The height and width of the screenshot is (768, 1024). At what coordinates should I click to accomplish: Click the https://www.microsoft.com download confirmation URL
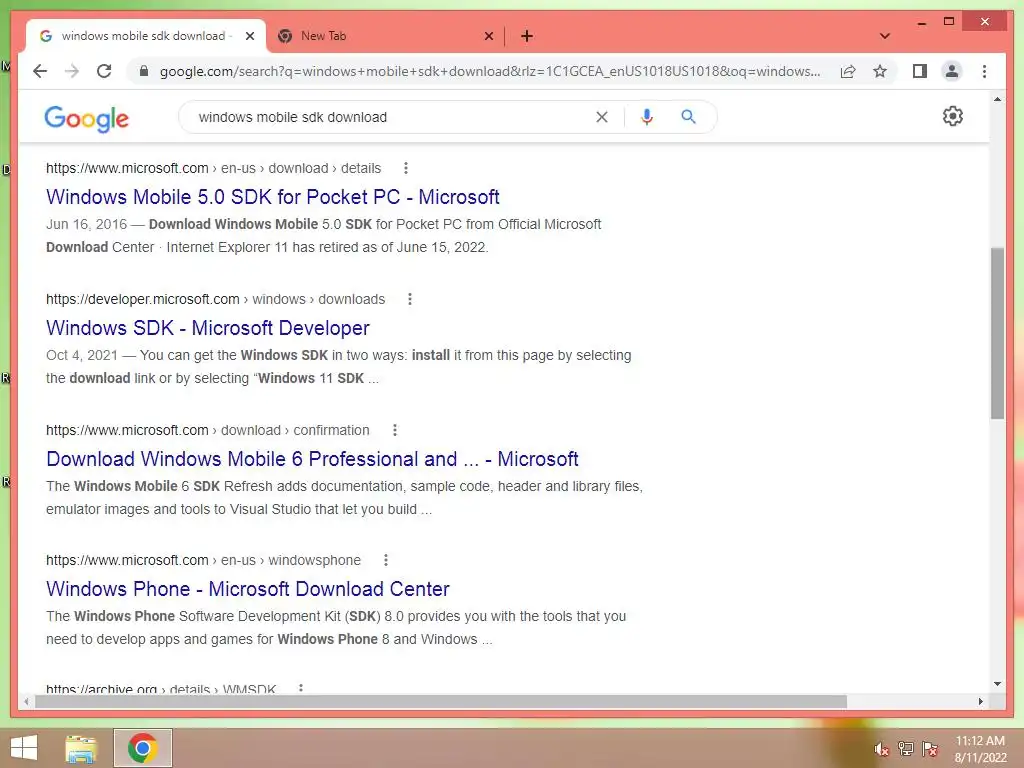[207, 430]
